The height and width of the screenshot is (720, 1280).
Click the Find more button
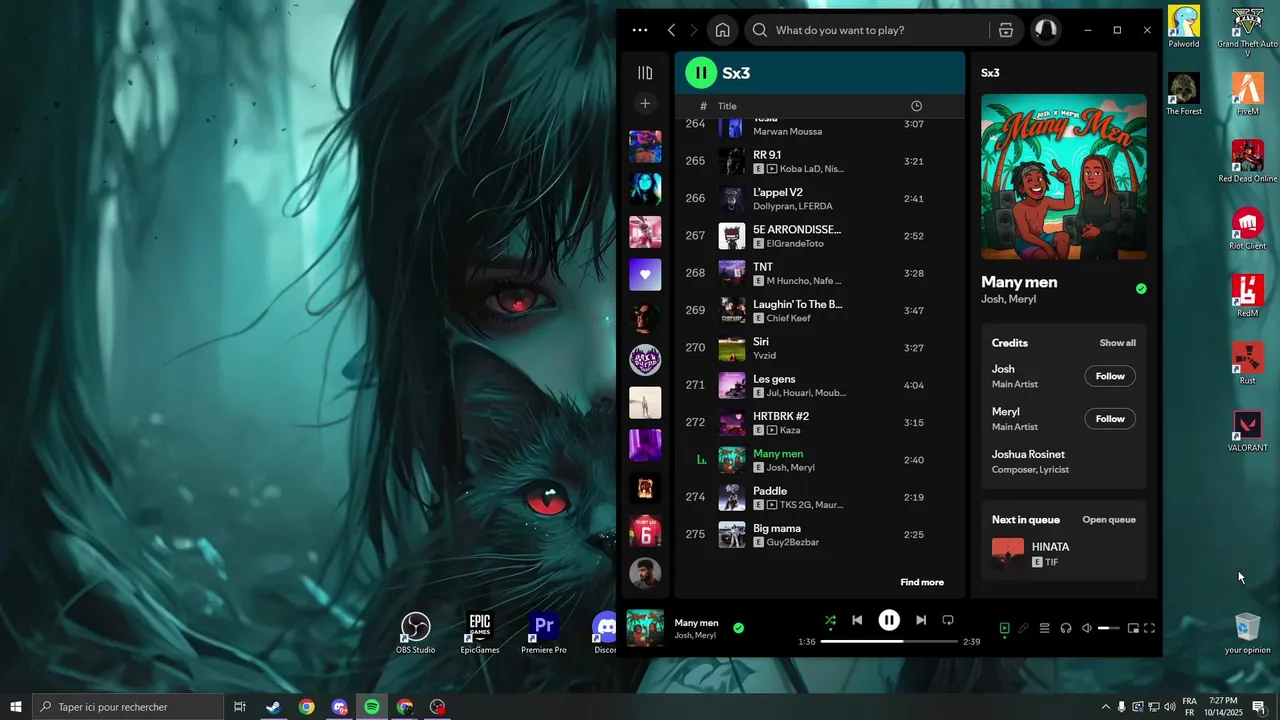coord(922,582)
